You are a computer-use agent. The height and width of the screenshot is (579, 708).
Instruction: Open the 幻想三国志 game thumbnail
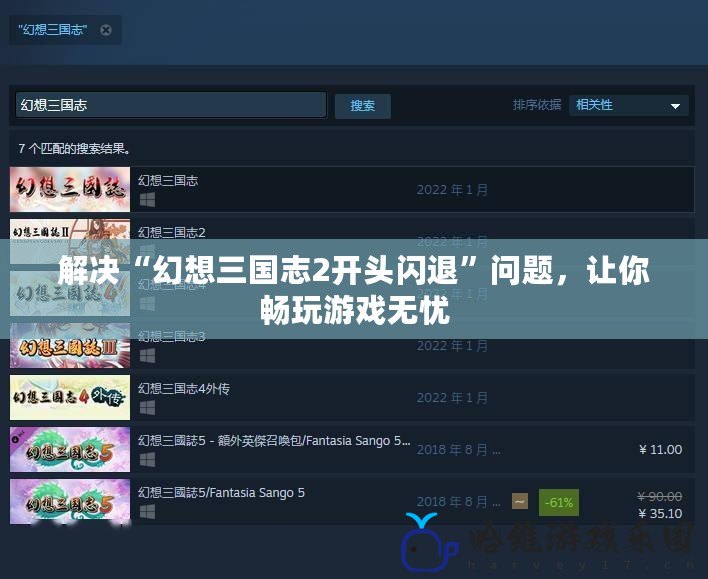tap(70, 189)
